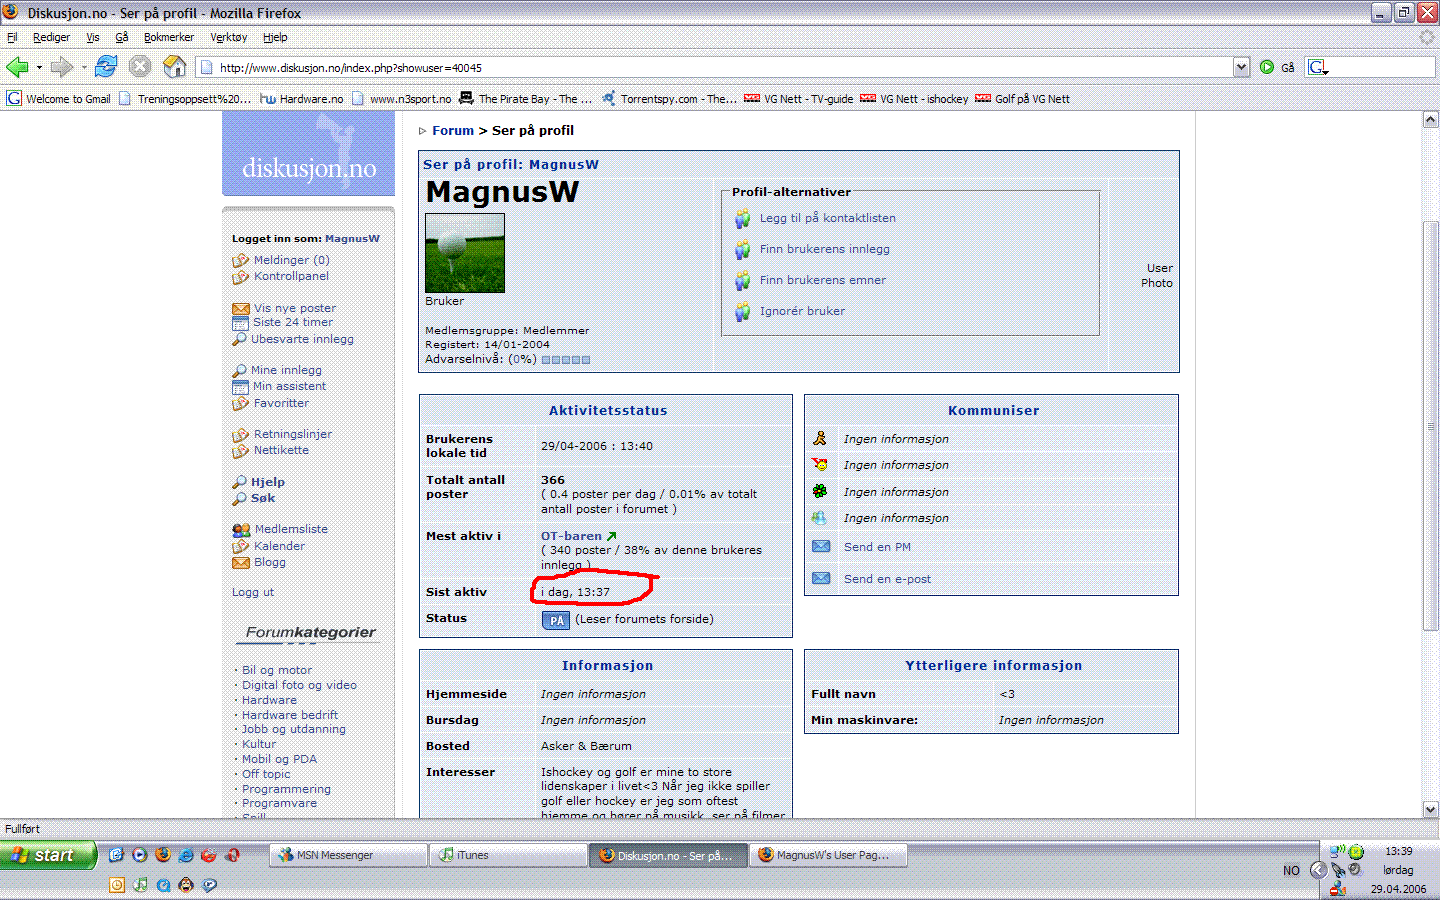Open the forward button history dropdown arrow
The height and width of the screenshot is (900, 1440).
[x=84, y=67]
